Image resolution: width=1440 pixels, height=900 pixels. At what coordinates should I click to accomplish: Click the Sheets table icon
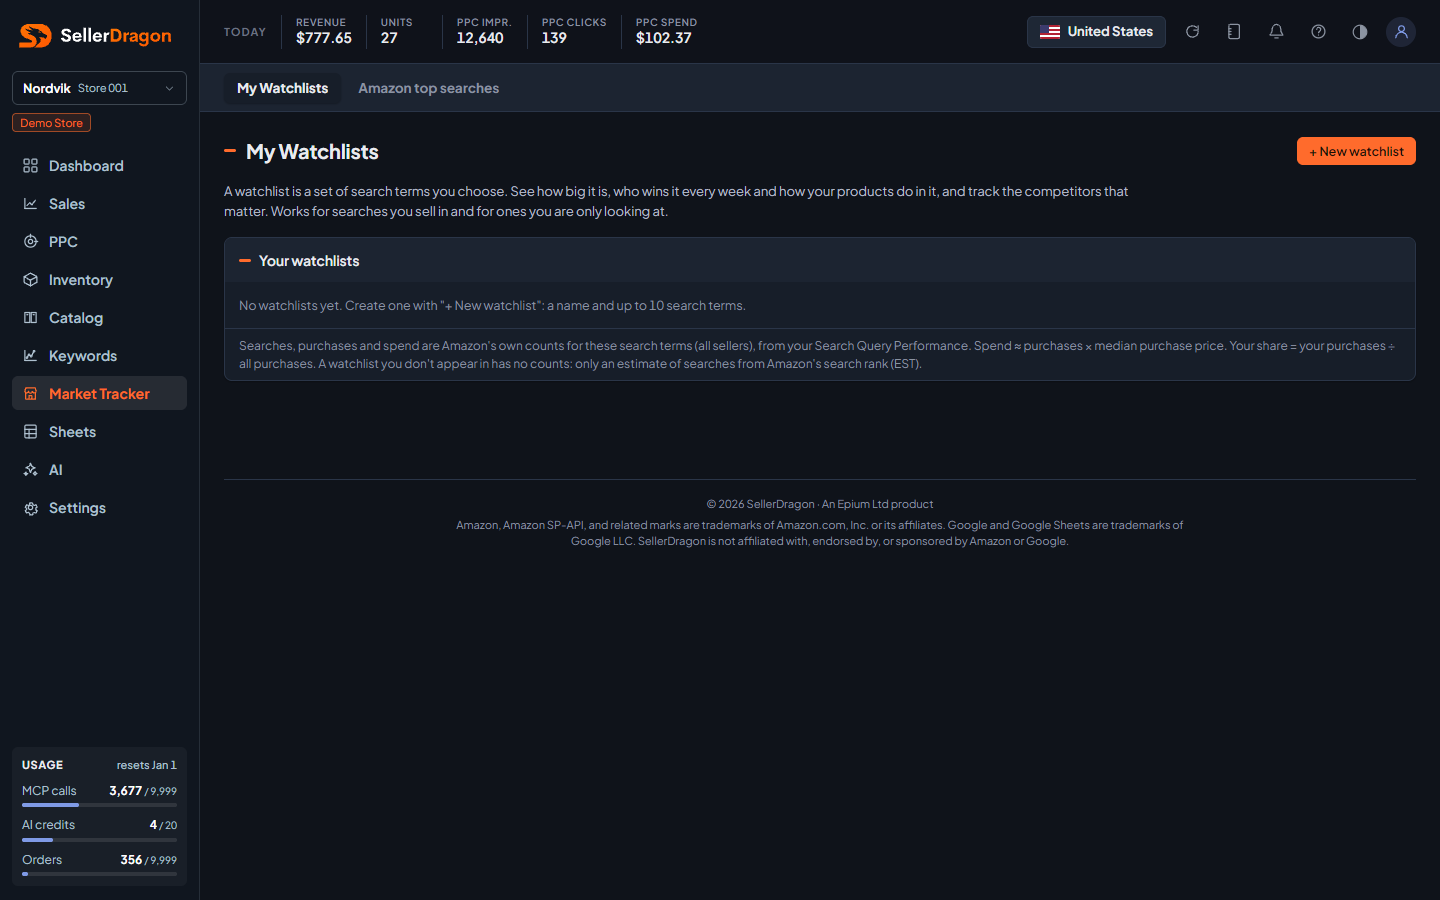coord(31,432)
